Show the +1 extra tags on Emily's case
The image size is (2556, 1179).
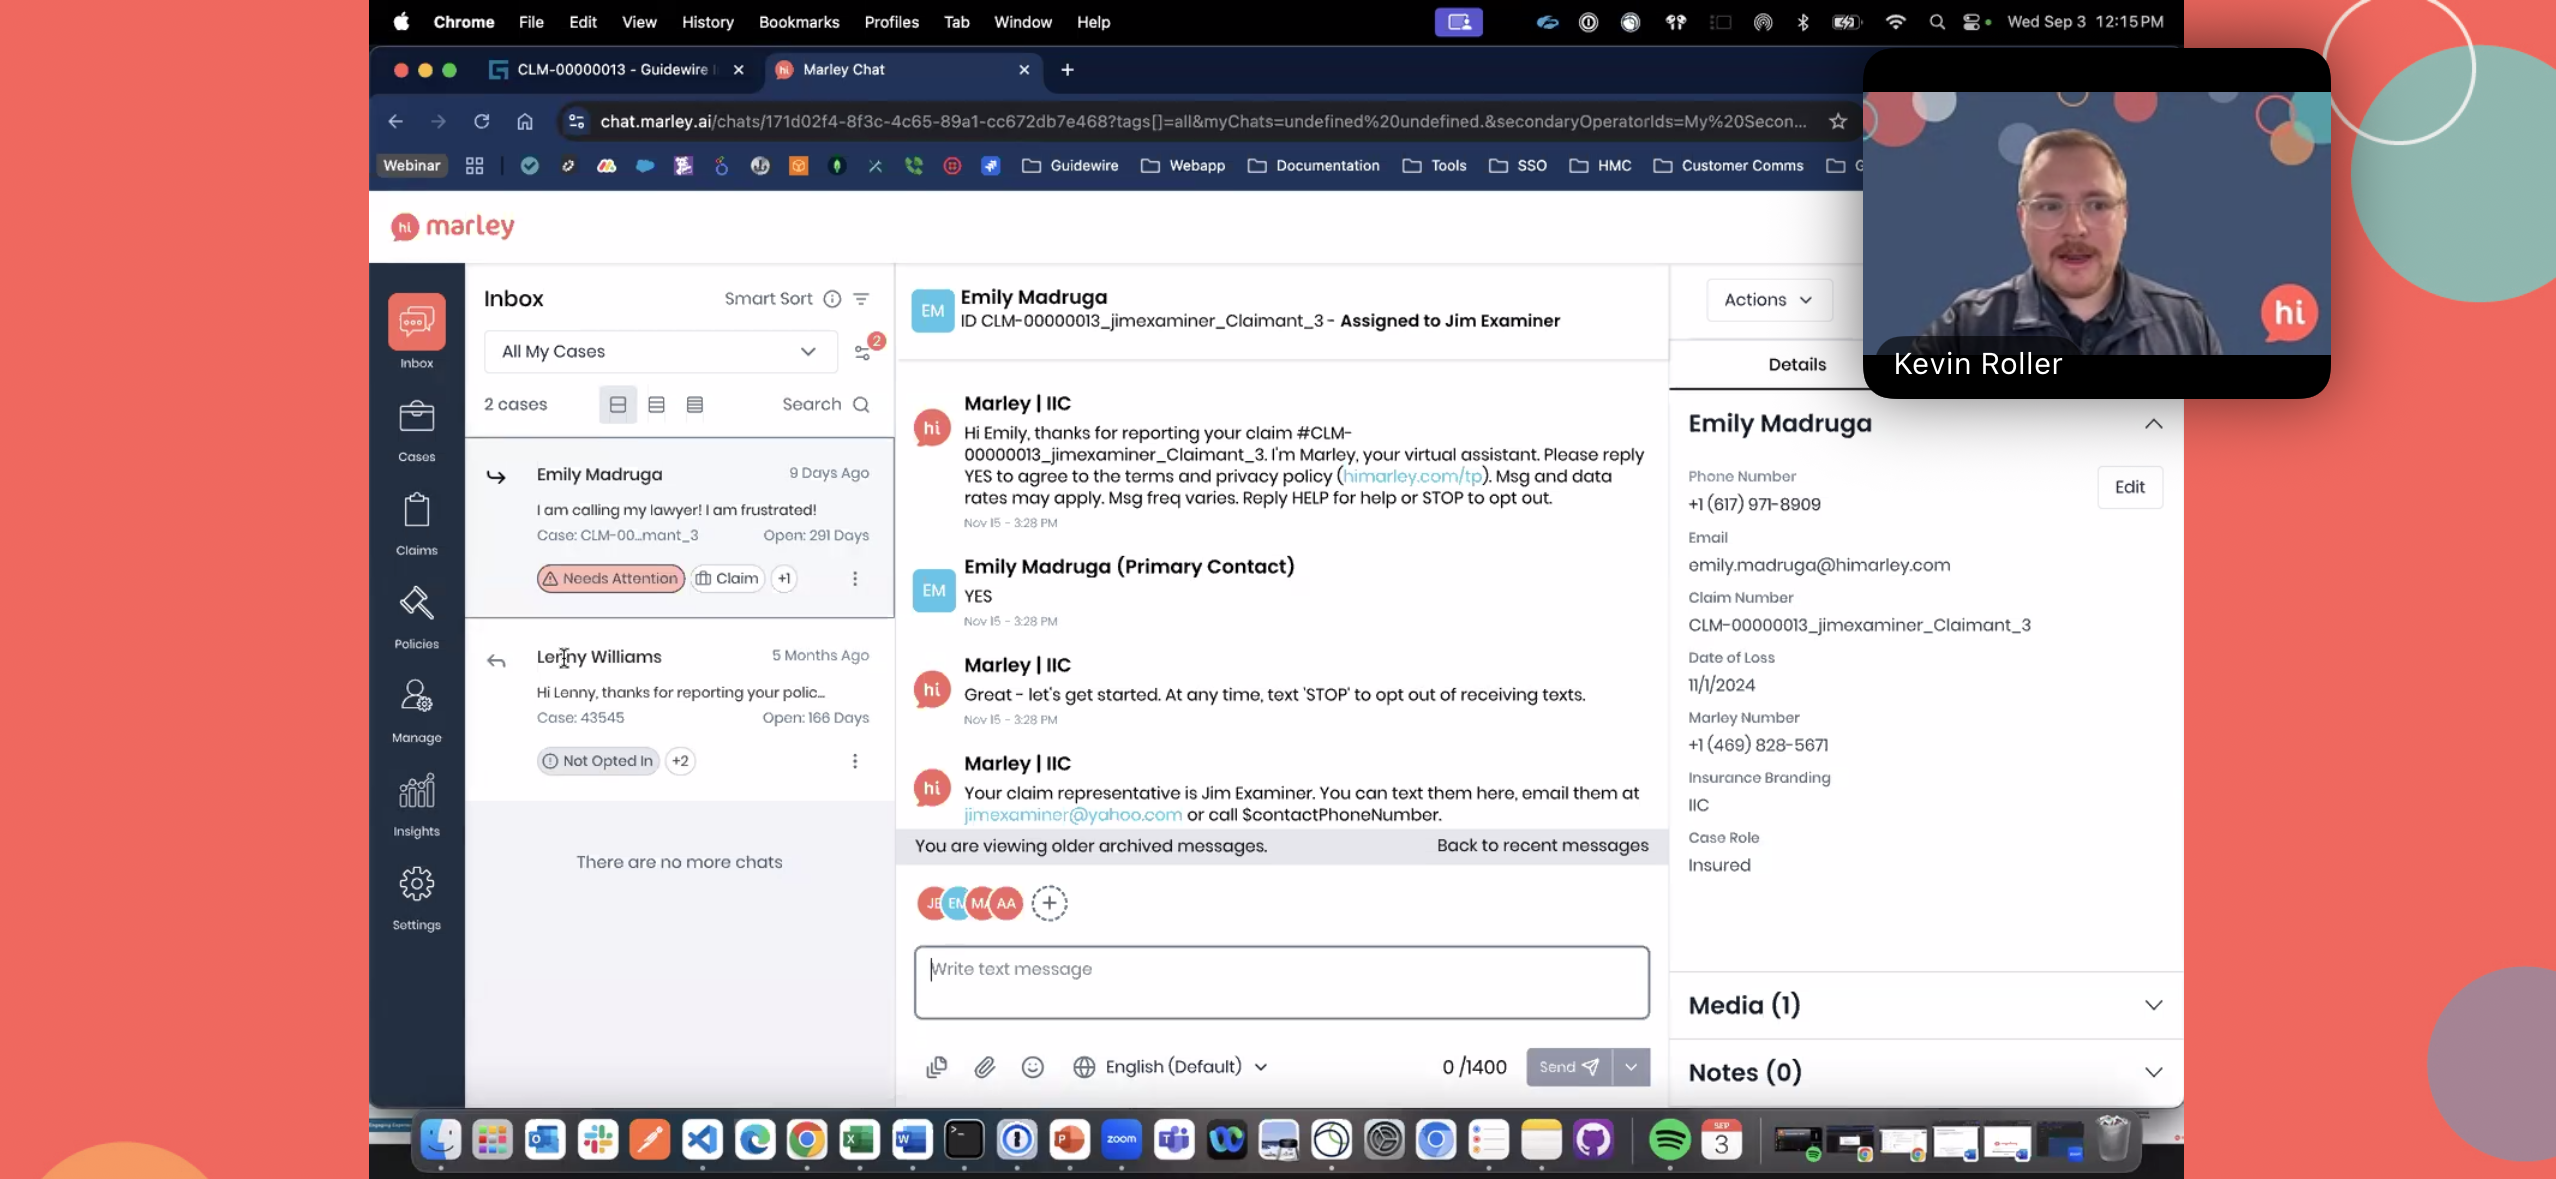pyautogui.click(x=784, y=578)
